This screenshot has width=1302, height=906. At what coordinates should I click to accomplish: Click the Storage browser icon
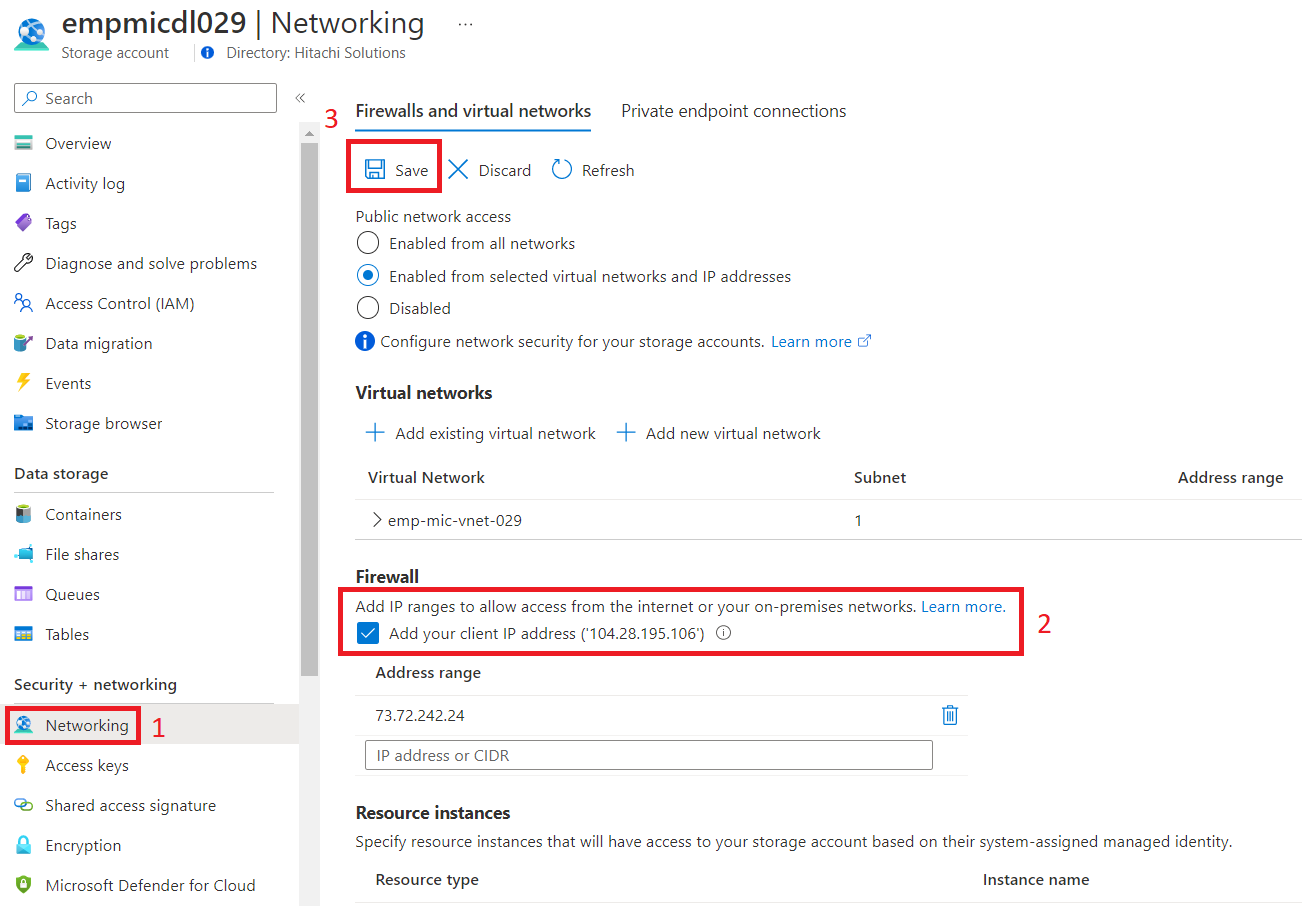point(24,423)
